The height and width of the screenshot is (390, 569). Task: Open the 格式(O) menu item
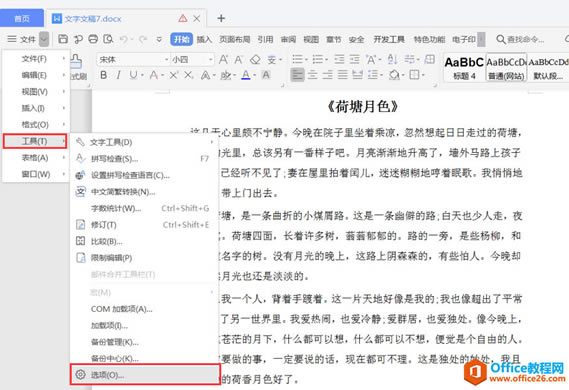coord(35,124)
